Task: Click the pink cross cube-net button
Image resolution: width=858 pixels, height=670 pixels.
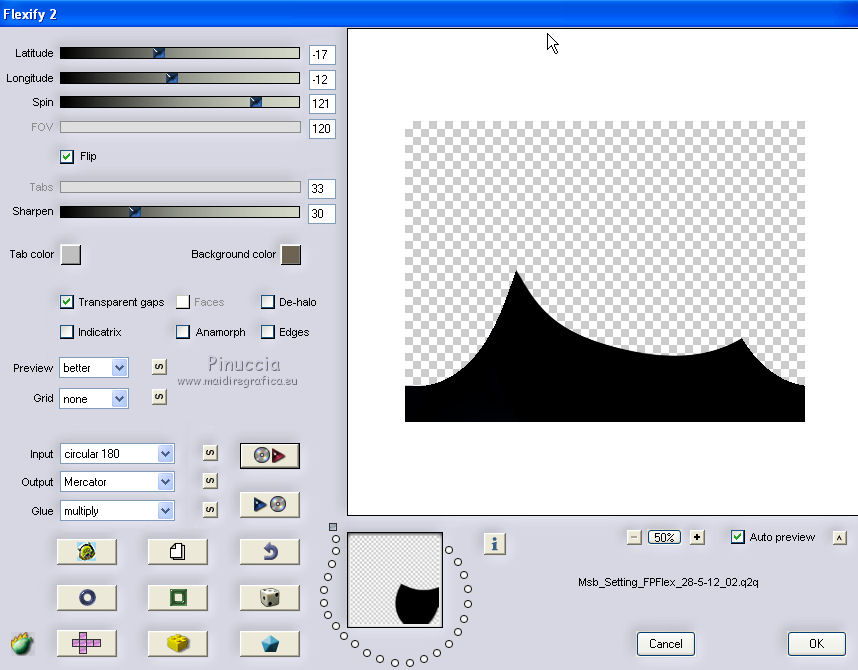Action: (86, 643)
